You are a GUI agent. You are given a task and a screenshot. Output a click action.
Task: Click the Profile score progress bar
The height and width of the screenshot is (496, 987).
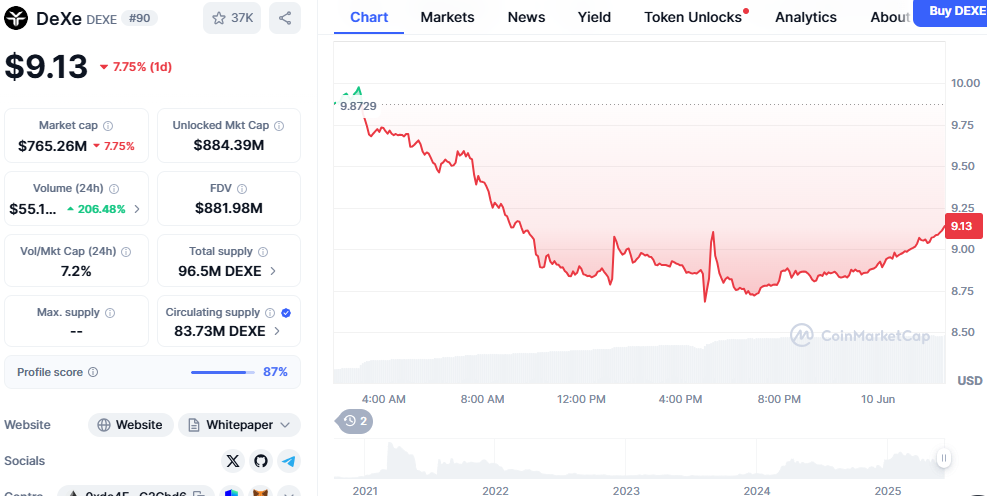(223, 373)
